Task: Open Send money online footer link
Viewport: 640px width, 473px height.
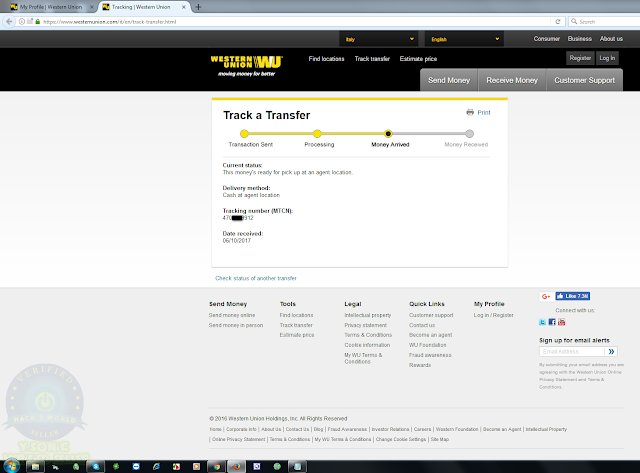Action: 232,315
